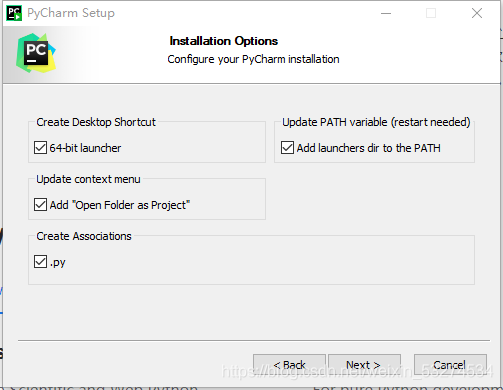Minimize the PyCharm Setup window
This screenshot has width=503, height=390.
(386, 13)
